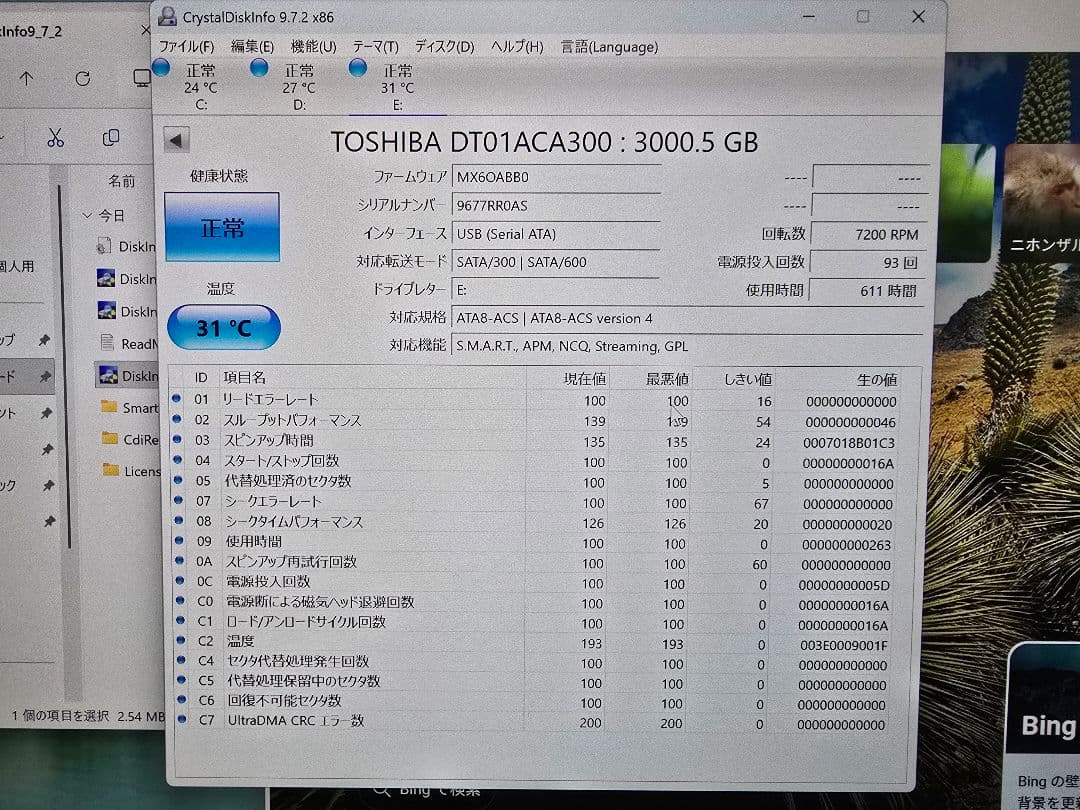Click the copy icon in Explorer toolbar

tap(111, 137)
